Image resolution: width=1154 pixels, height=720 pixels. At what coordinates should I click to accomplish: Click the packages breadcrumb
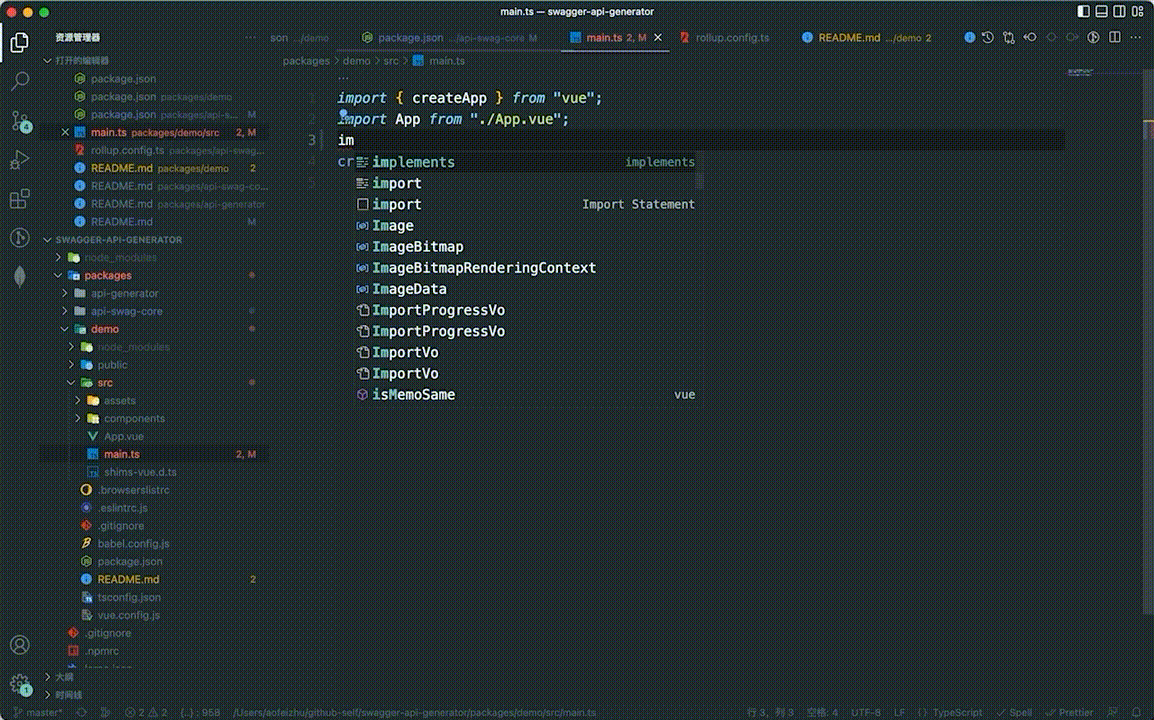(x=306, y=61)
